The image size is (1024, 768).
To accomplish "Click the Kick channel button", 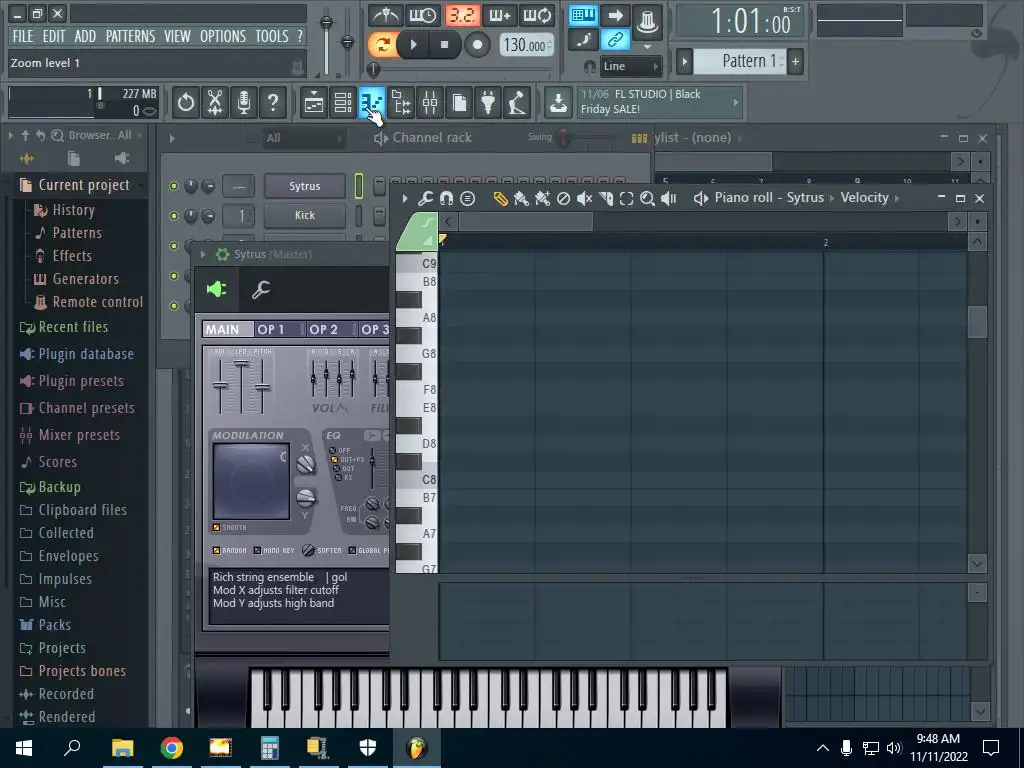I will point(305,216).
